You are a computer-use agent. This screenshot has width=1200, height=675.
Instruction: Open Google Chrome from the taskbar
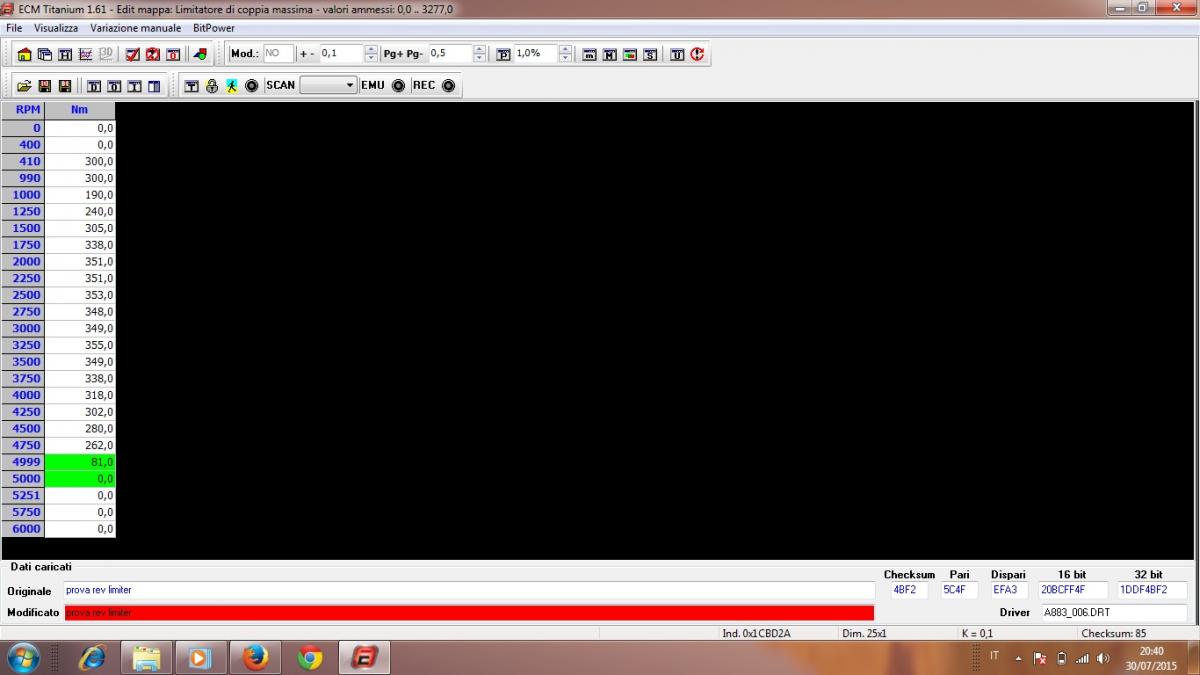coord(310,657)
